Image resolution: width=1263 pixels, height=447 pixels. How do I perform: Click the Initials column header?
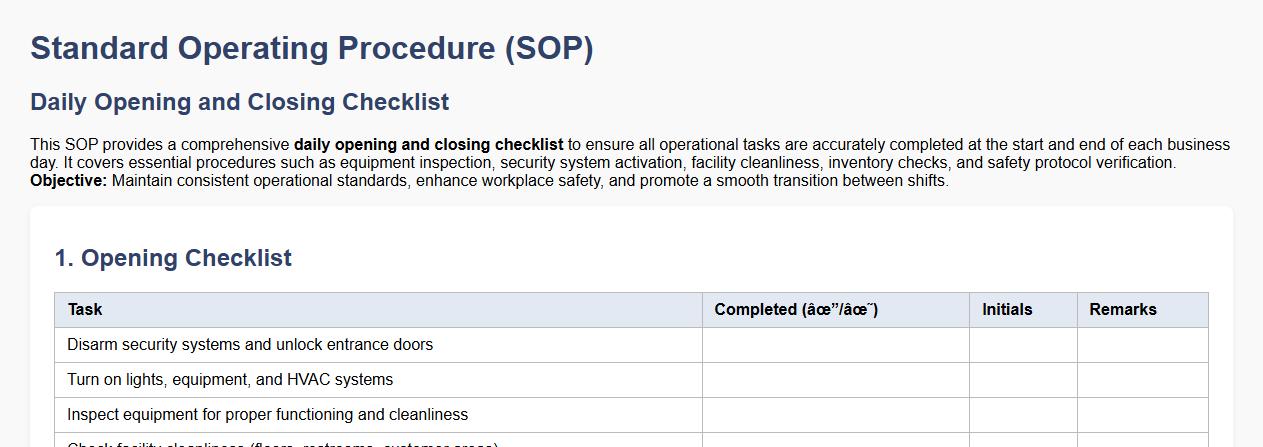pos(1007,310)
